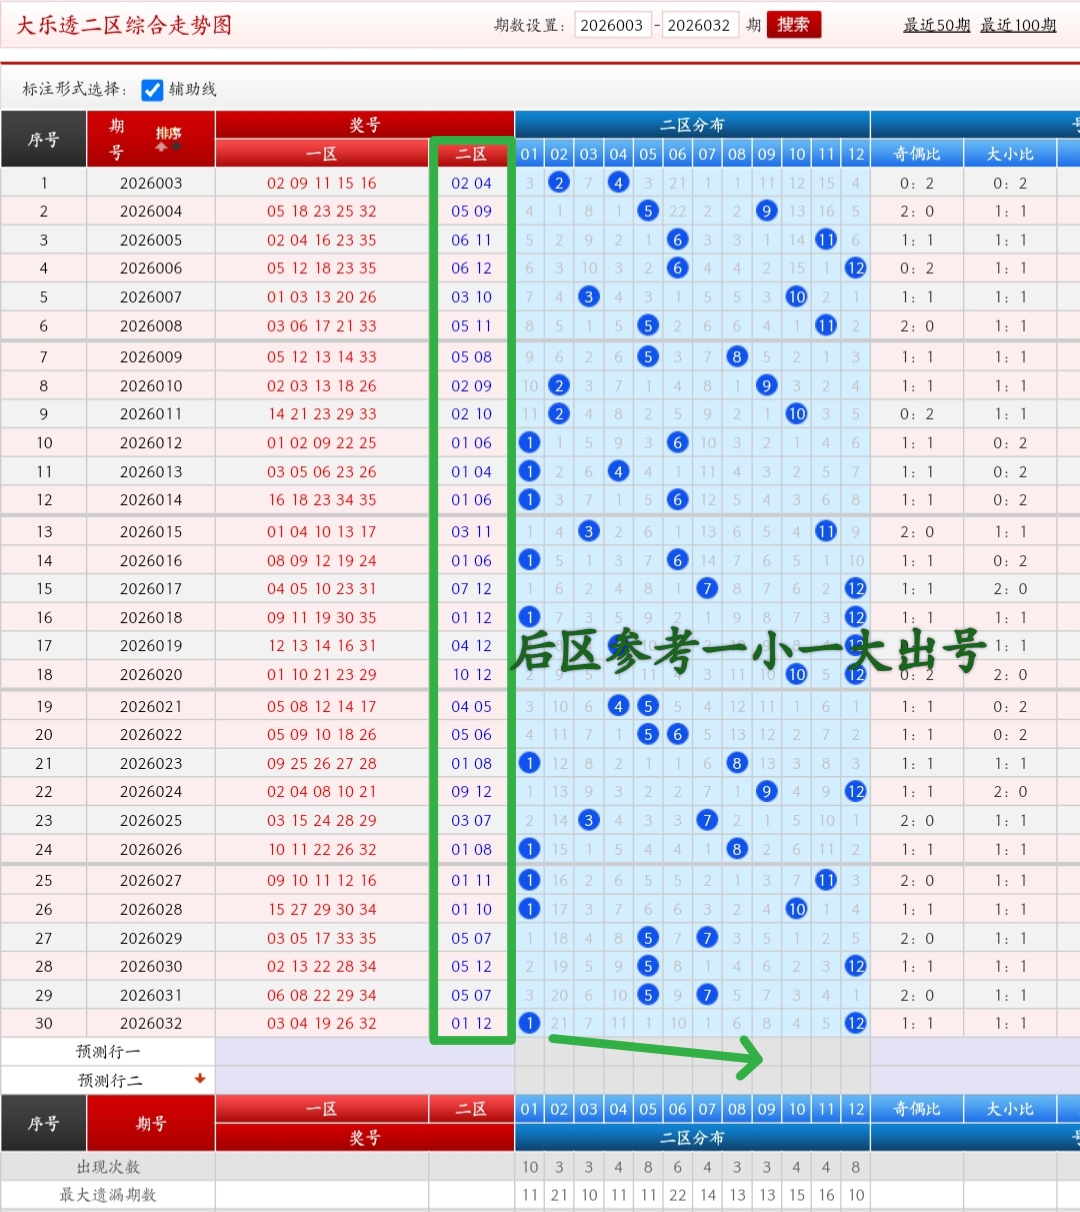
Task: Open the 最近100期 link
Action: click(x=1018, y=25)
